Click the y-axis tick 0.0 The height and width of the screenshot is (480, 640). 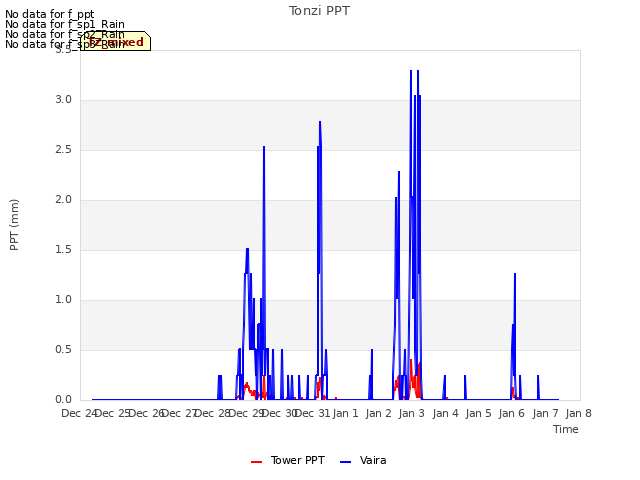point(63,400)
